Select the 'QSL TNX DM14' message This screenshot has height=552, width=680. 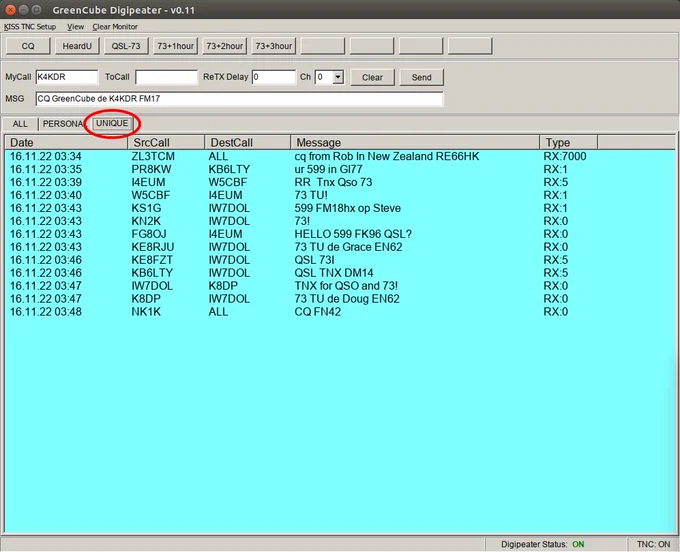pyautogui.click(x=333, y=273)
